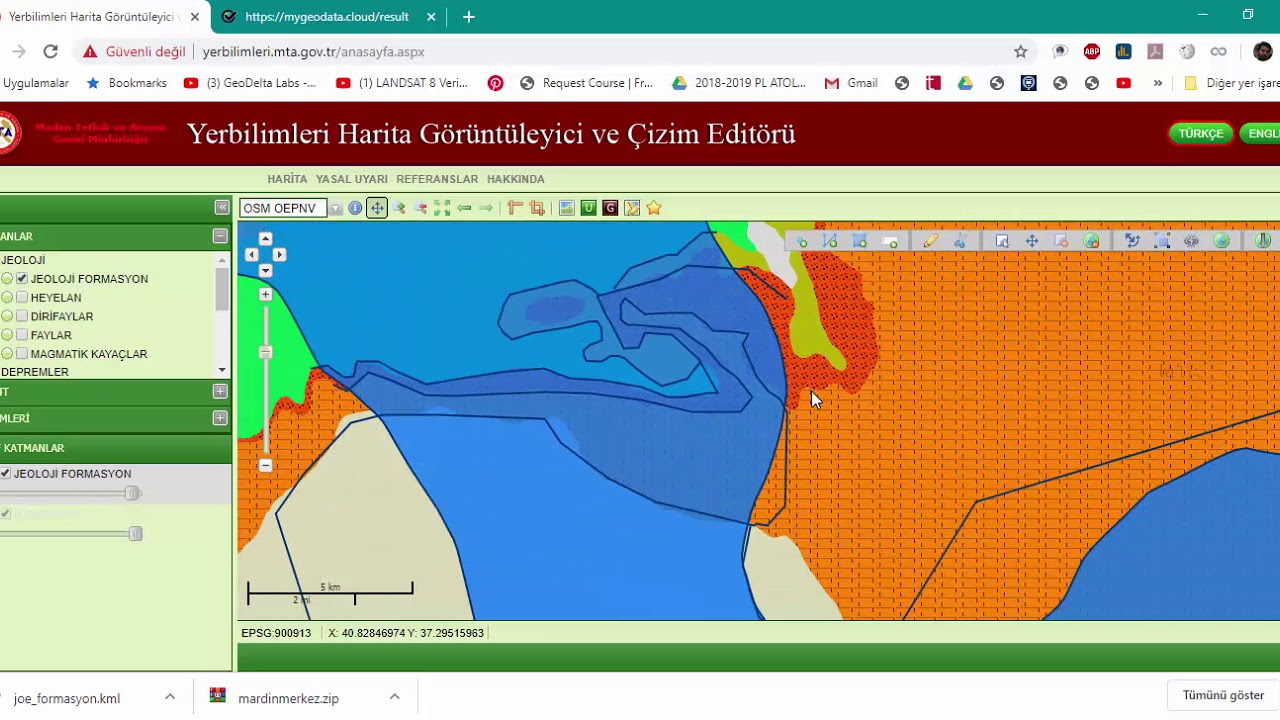Collapse the left sidebar arrow button
The image size is (1280, 720).
pos(222,207)
